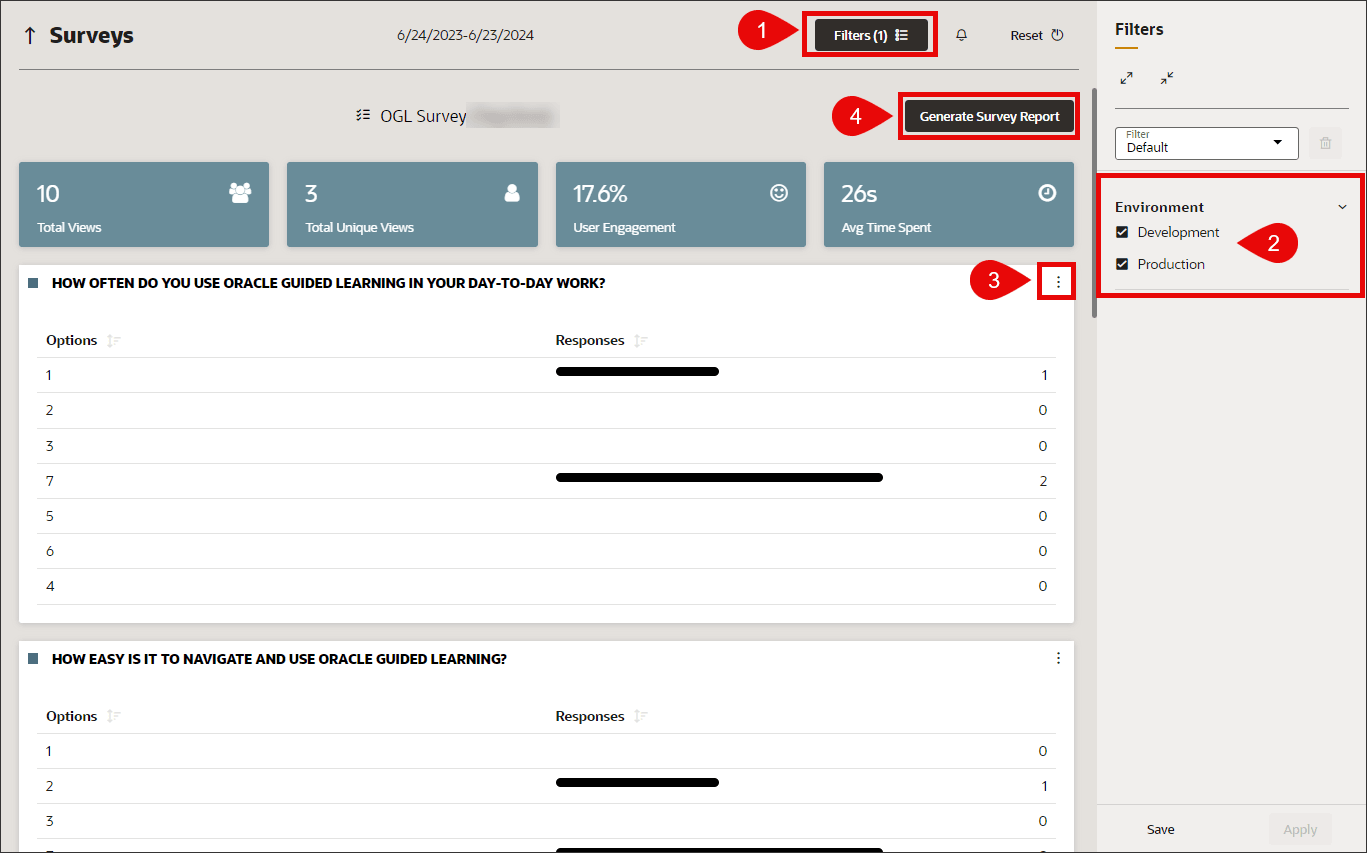Click the clock icon on the Avg Time Spent card
Image resolution: width=1367 pixels, height=853 pixels.
click(x=1047, y=193)
